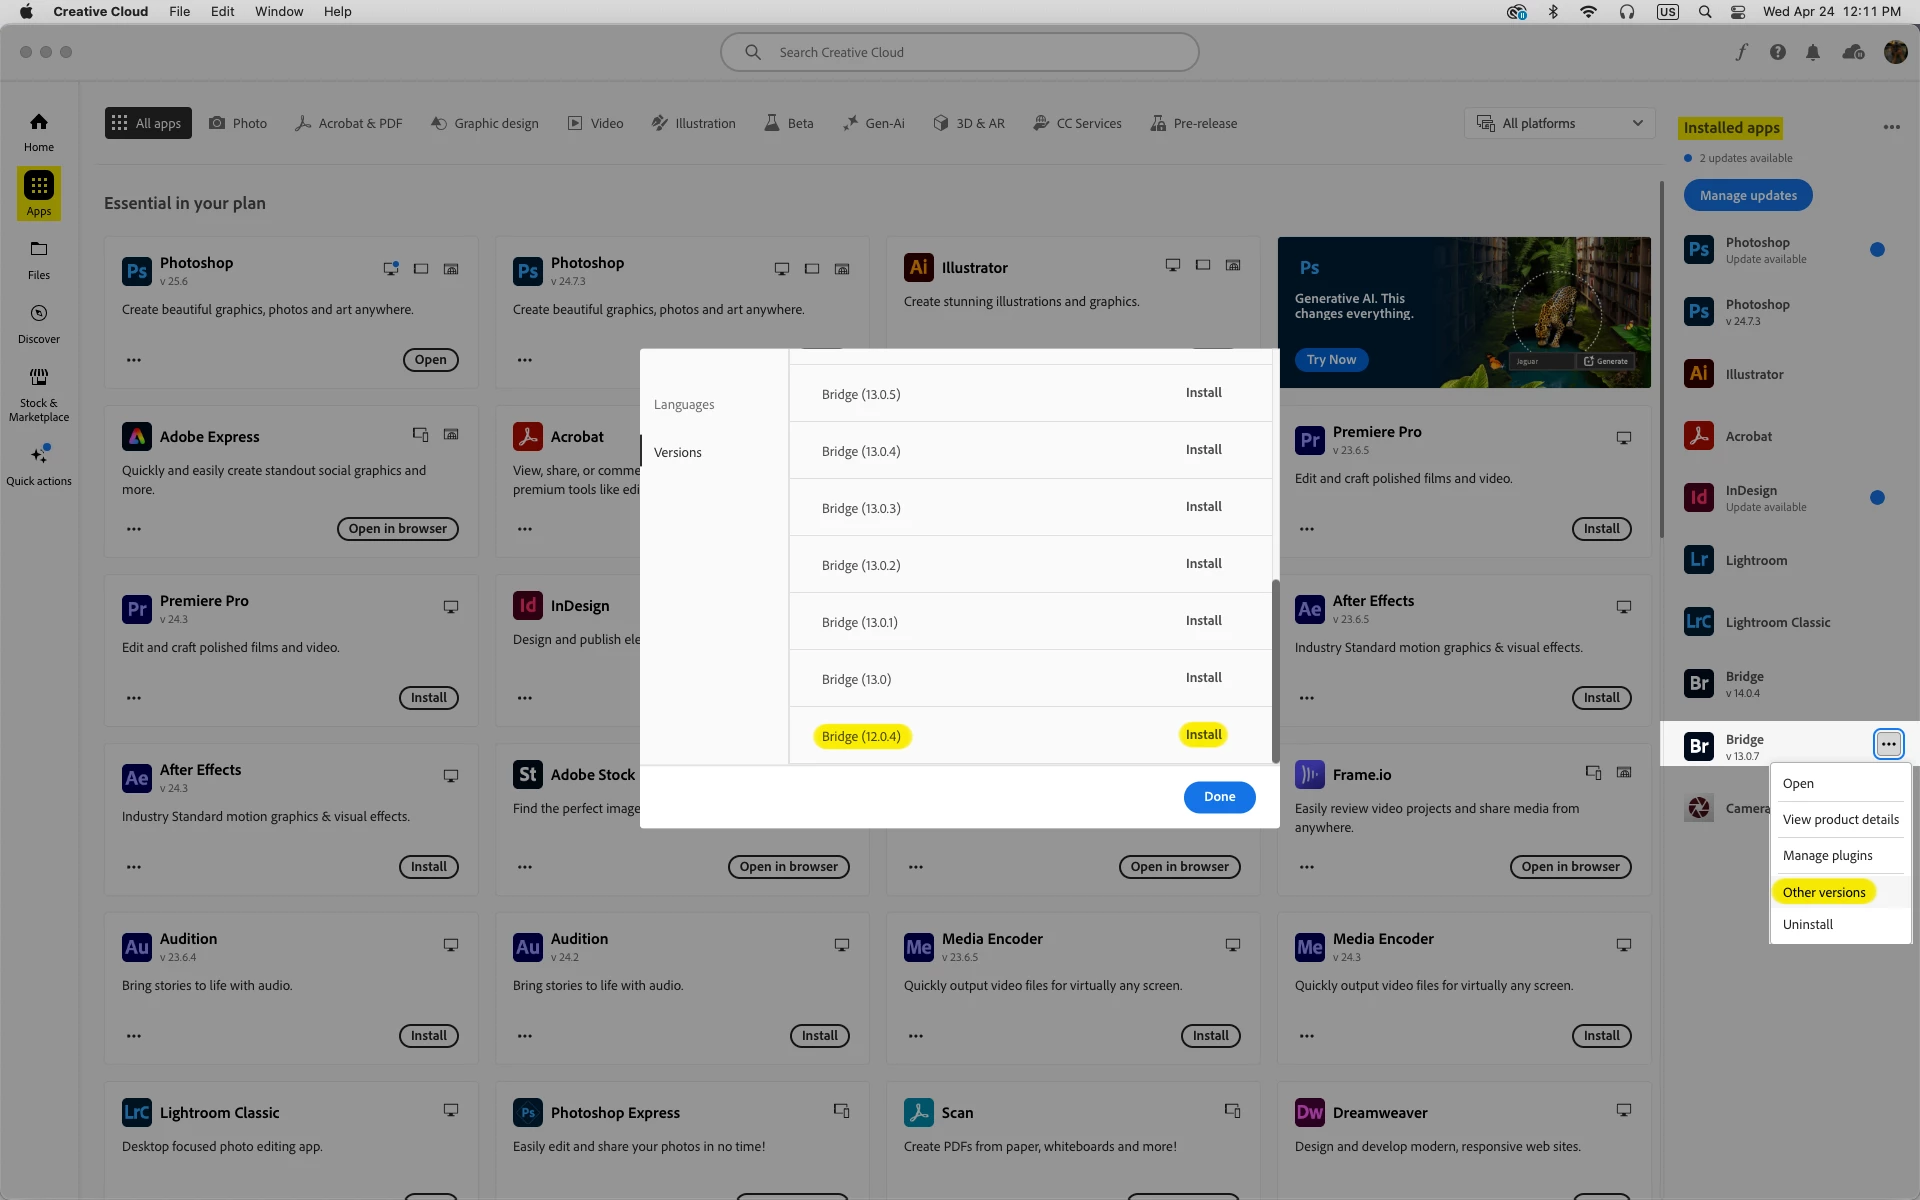Open the Discover sidebar icon

coord(38,323)
